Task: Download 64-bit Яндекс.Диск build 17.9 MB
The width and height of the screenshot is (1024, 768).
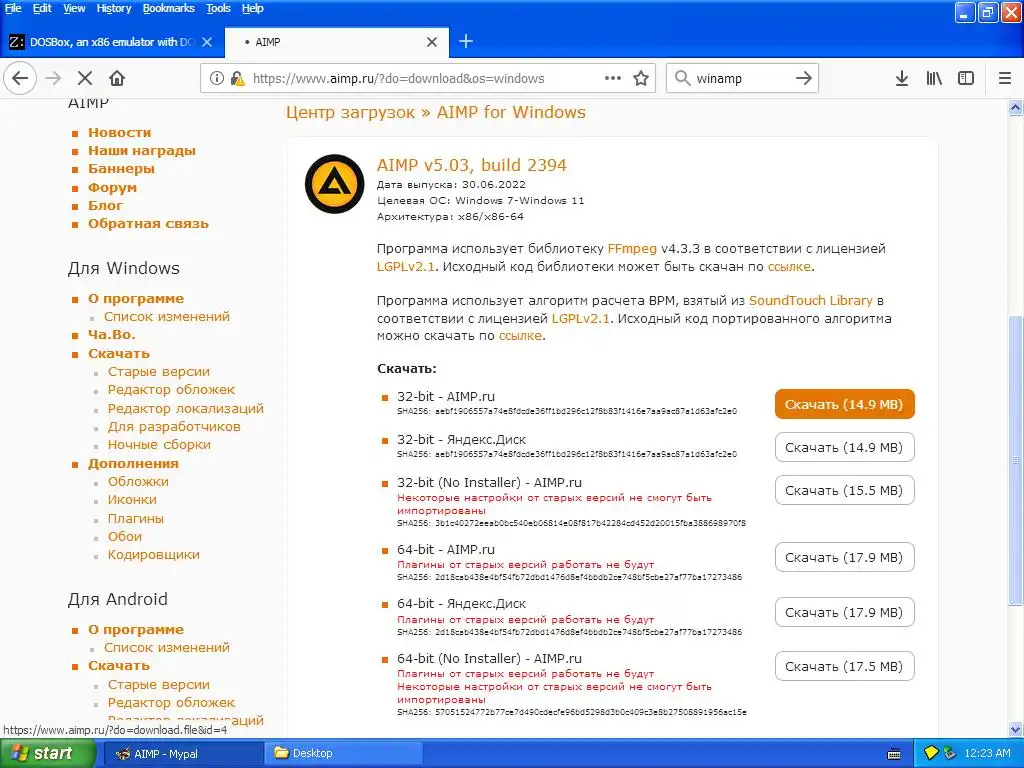Action: 844,612
